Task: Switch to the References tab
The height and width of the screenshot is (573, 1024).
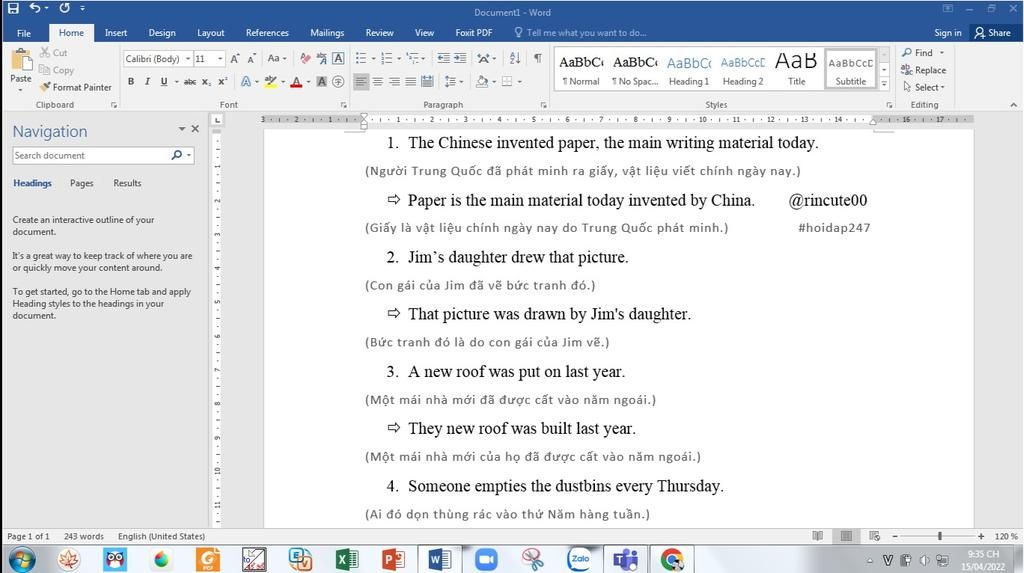Action: (267, 33)
